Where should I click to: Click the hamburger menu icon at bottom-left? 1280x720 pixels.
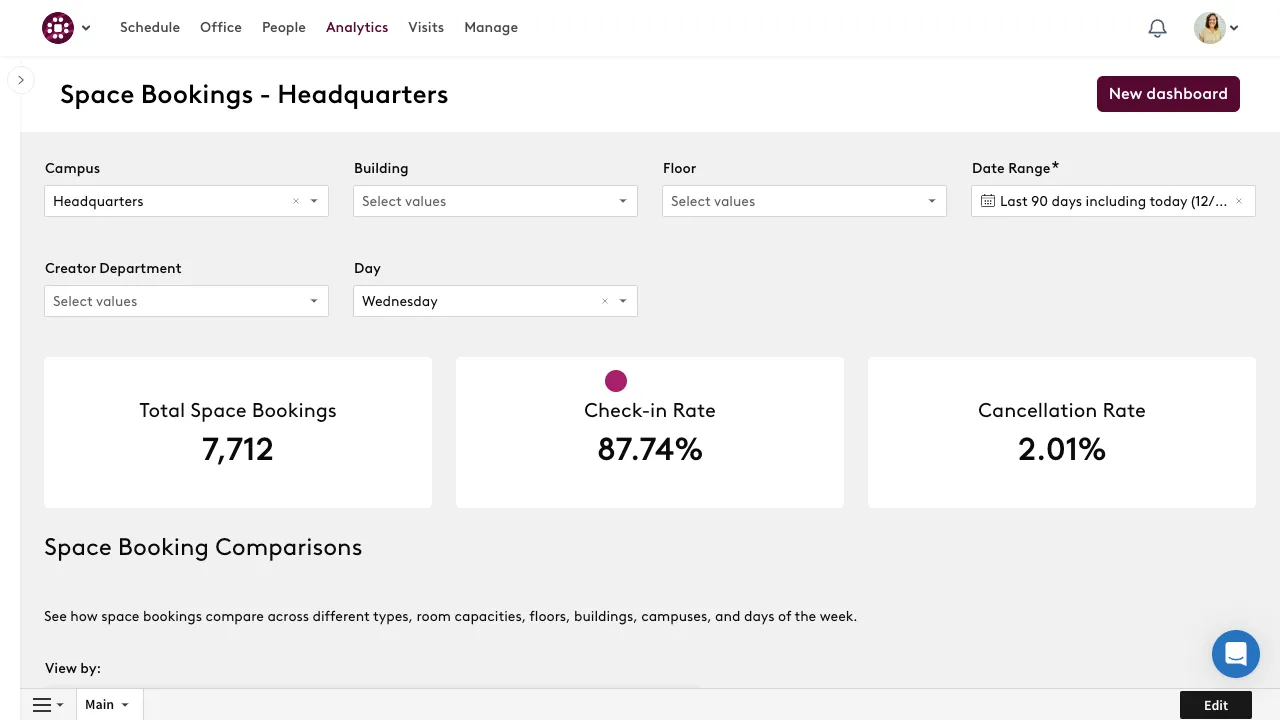coord(40,704)
